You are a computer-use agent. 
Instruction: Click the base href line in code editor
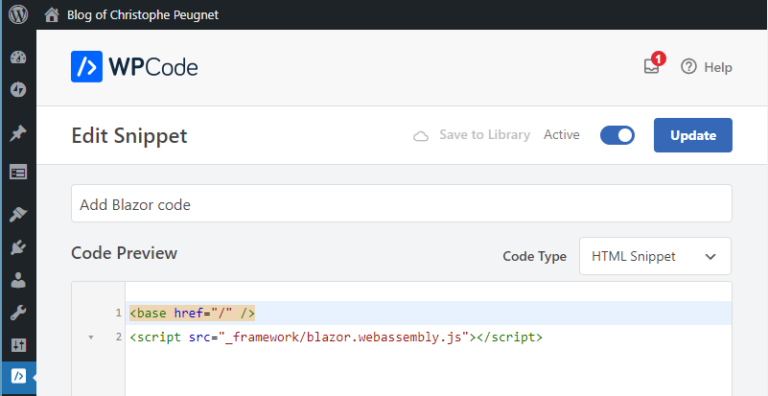[192, 313]
